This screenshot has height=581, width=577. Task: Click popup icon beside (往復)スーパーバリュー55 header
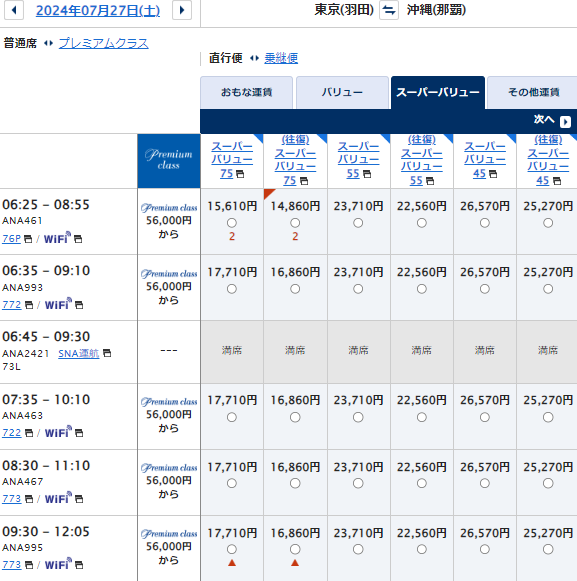[430, 181]
